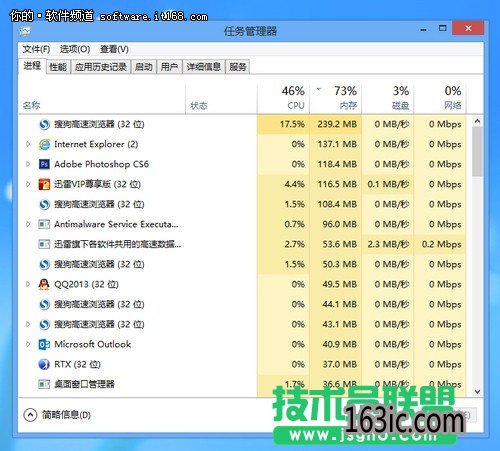Switch to the 服务 tab
The width and height of the screenshot is (500, 451).
click(x=238, y=67)
